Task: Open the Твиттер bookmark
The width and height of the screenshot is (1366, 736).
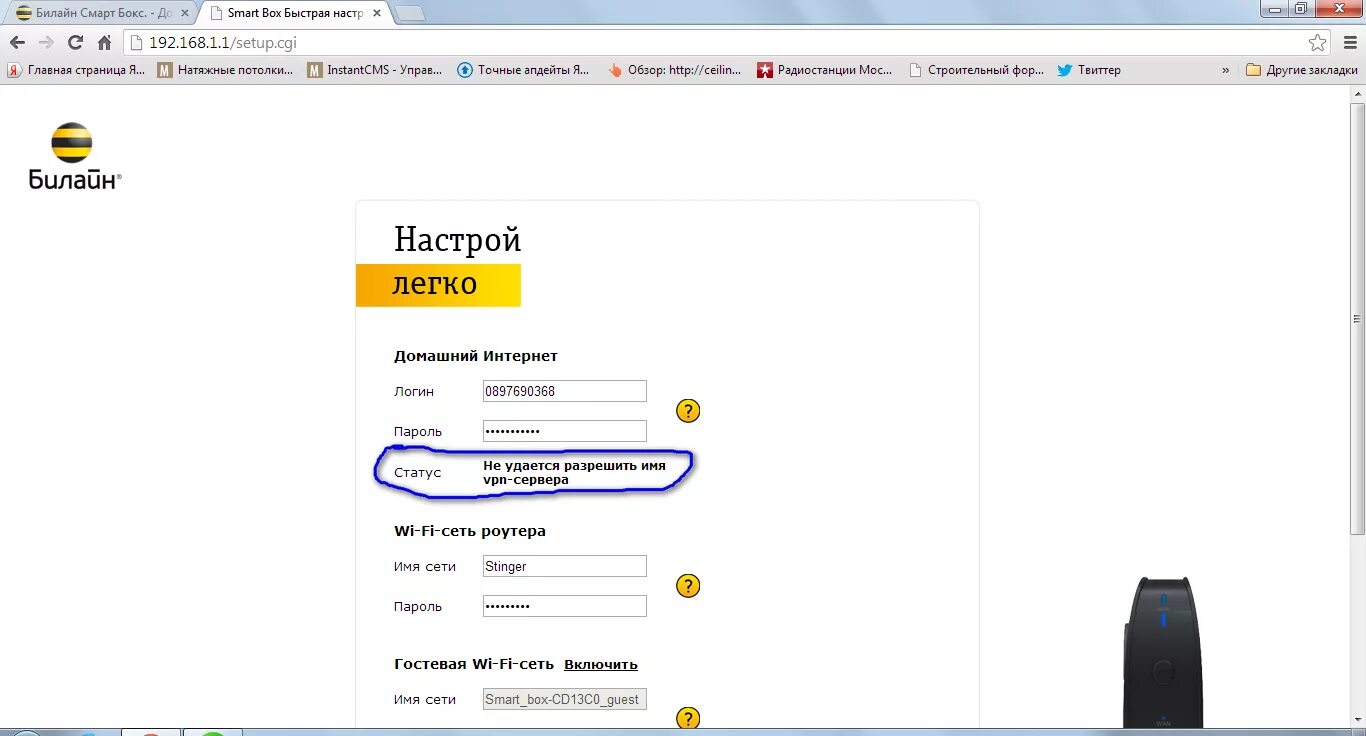Action: [1089, 70]
